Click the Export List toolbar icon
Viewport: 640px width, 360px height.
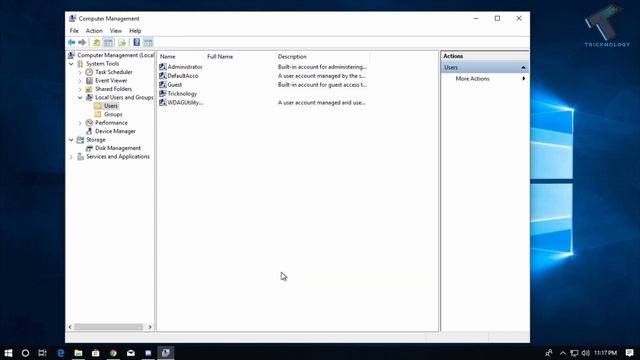(x=122, y=42)
